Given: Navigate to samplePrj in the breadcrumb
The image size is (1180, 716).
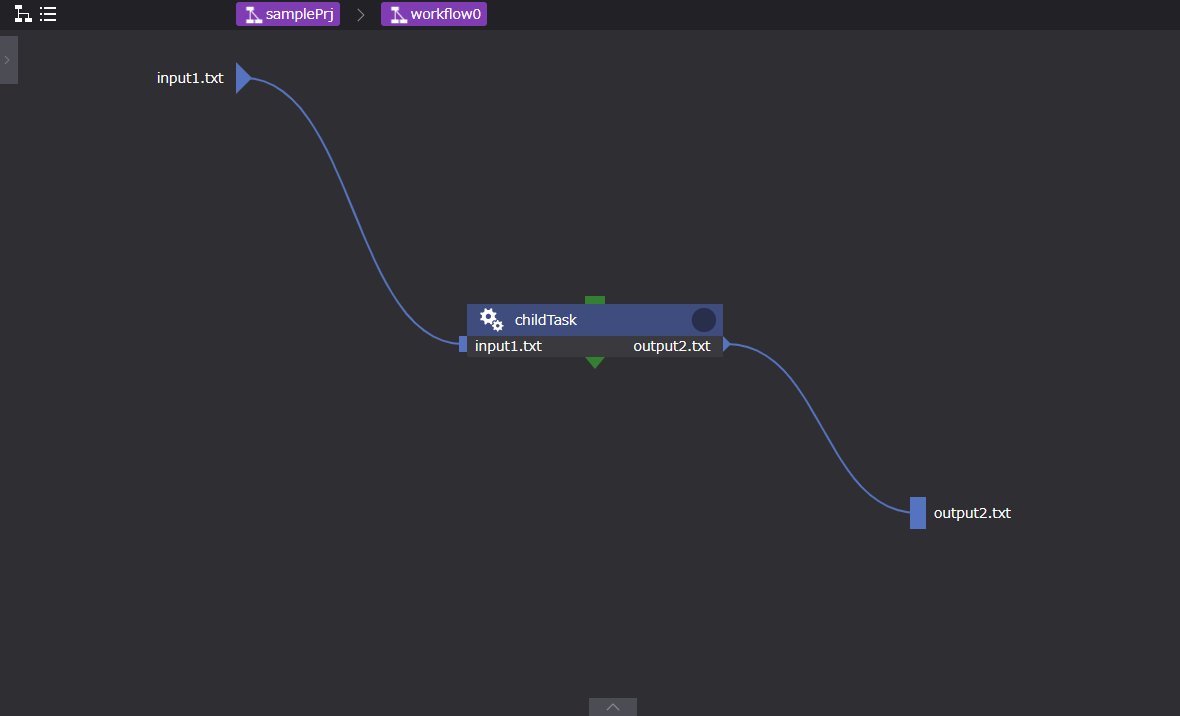Looking at the screenshot, I should [x=288, y=15].
